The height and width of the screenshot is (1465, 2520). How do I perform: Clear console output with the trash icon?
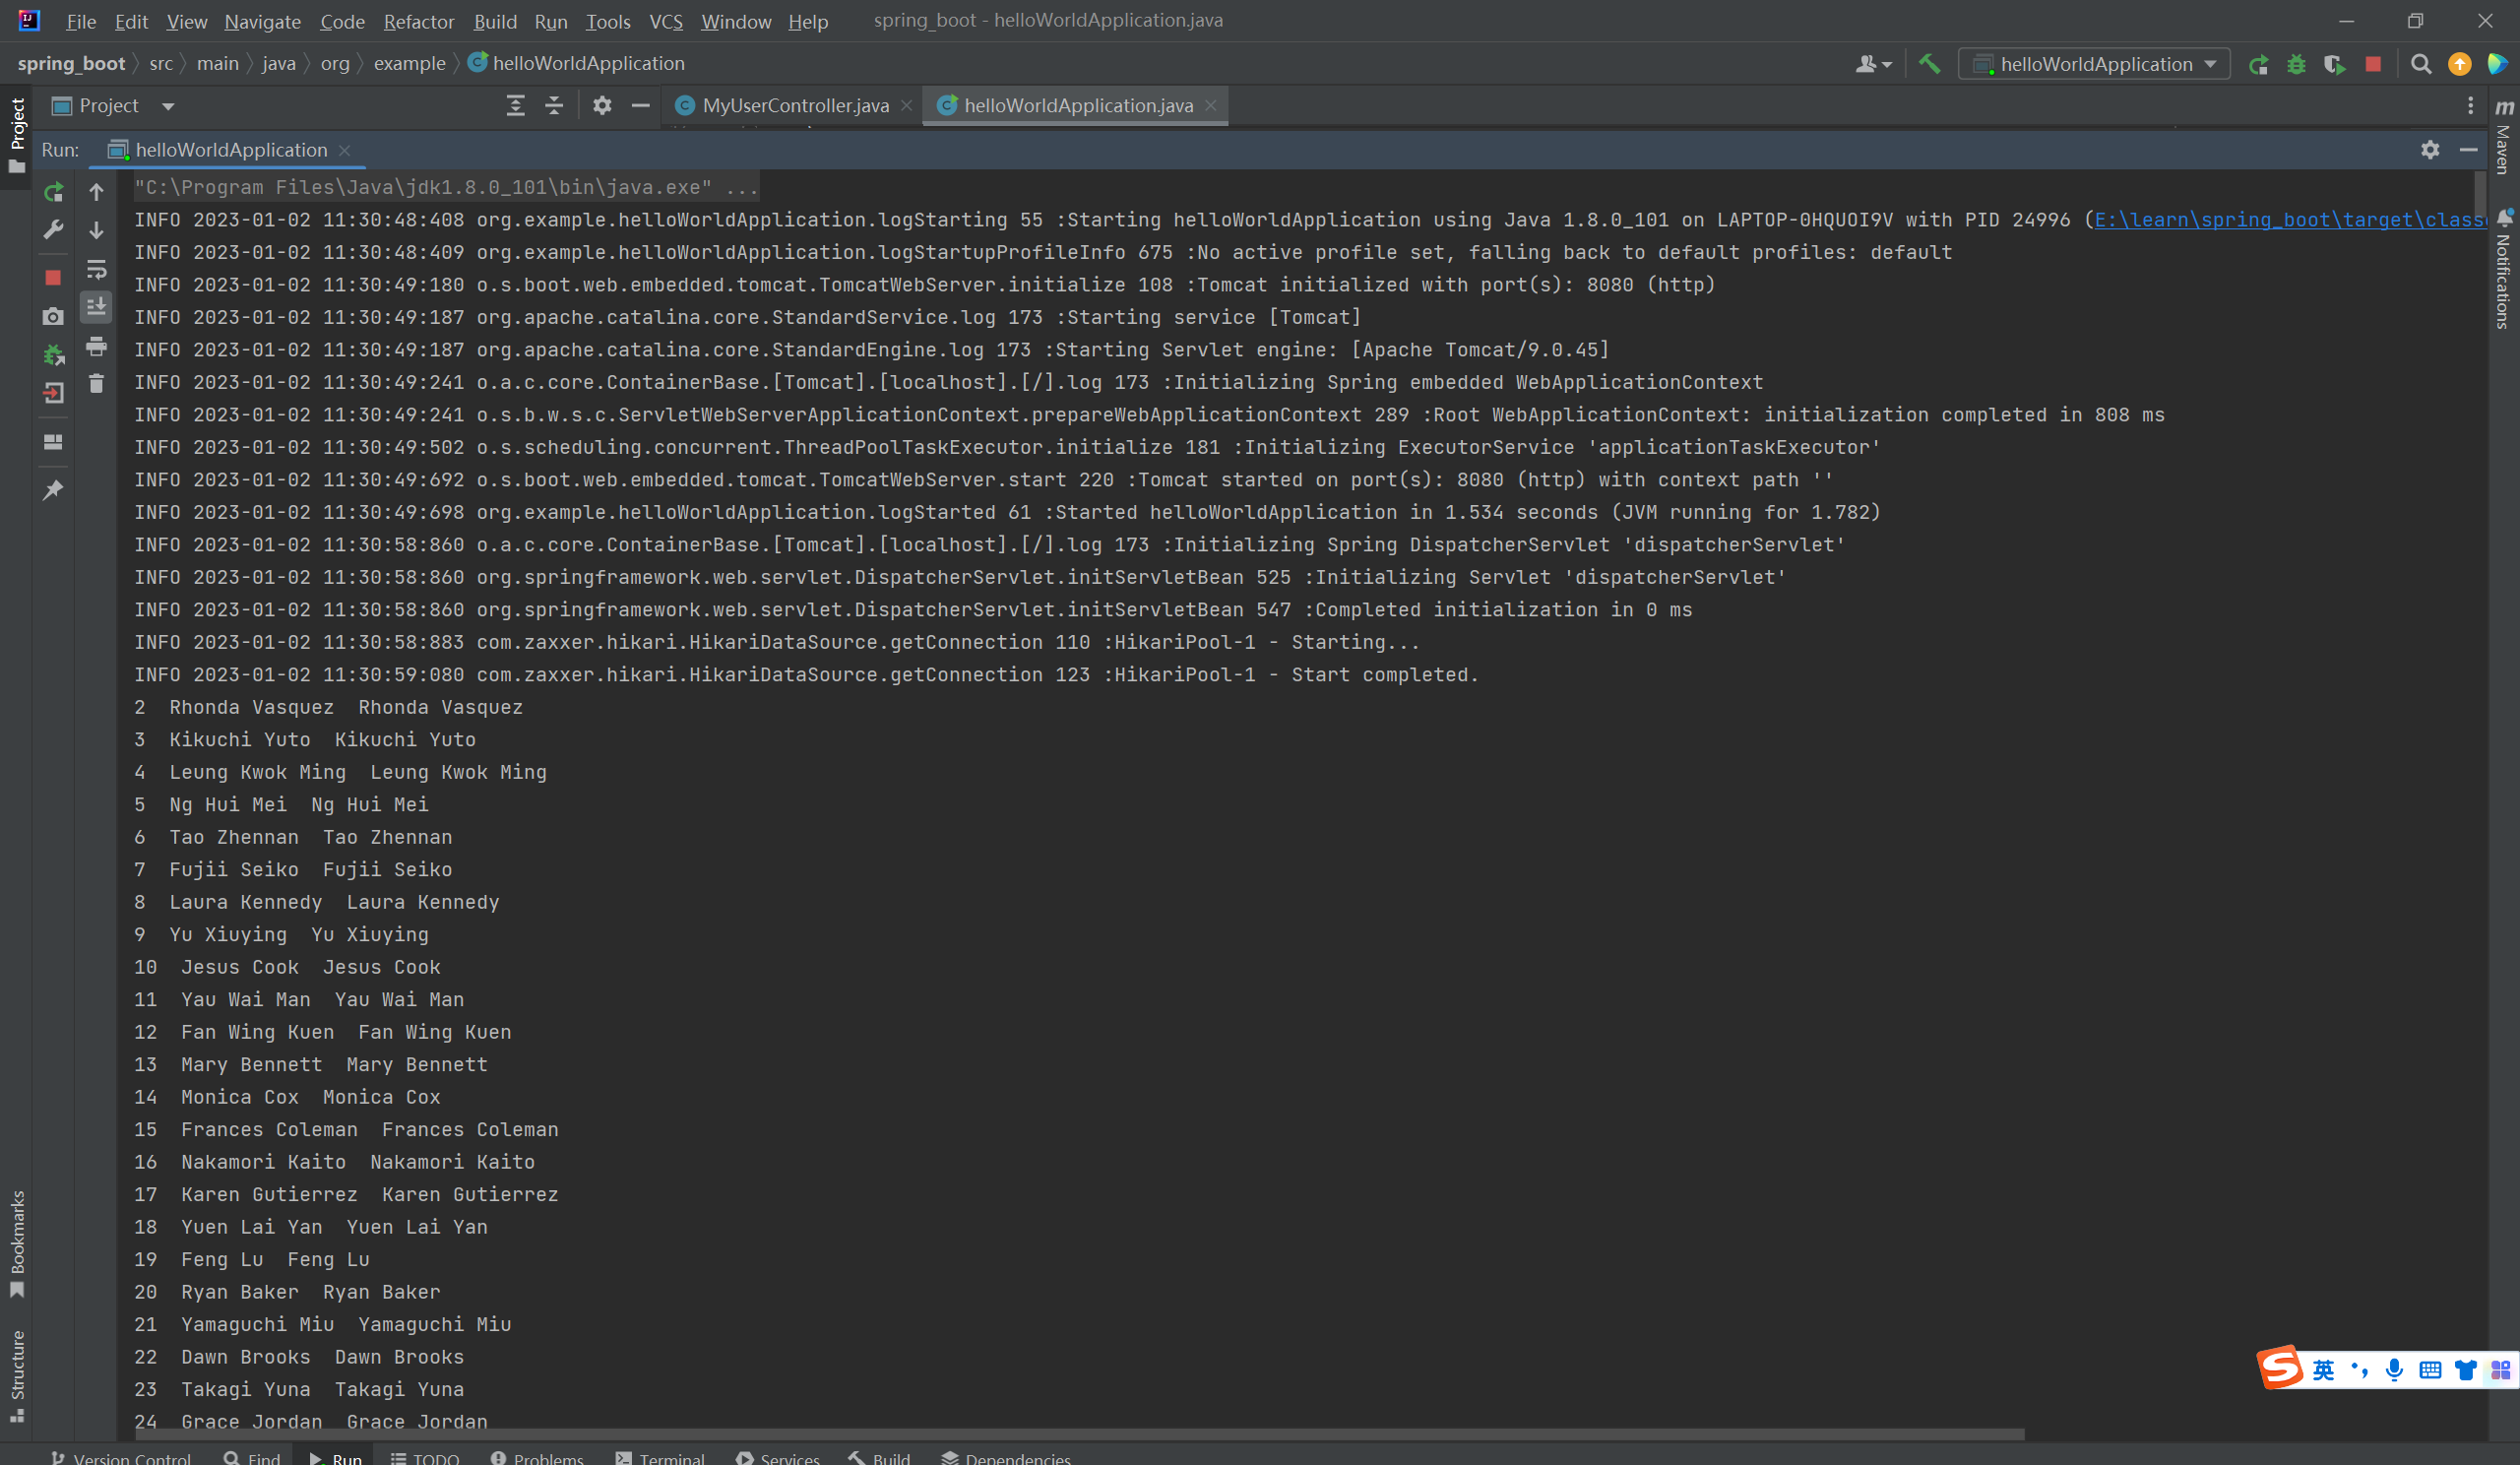[x=96, y=384]
